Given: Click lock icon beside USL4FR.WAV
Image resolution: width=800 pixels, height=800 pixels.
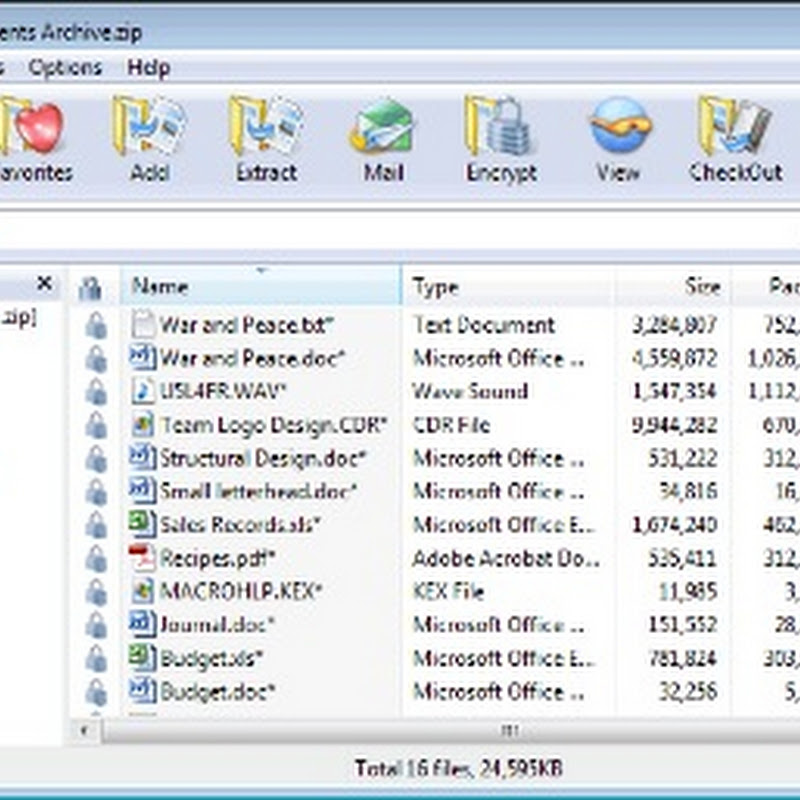Looking at the screenshot, I should (x=96, y=392).
